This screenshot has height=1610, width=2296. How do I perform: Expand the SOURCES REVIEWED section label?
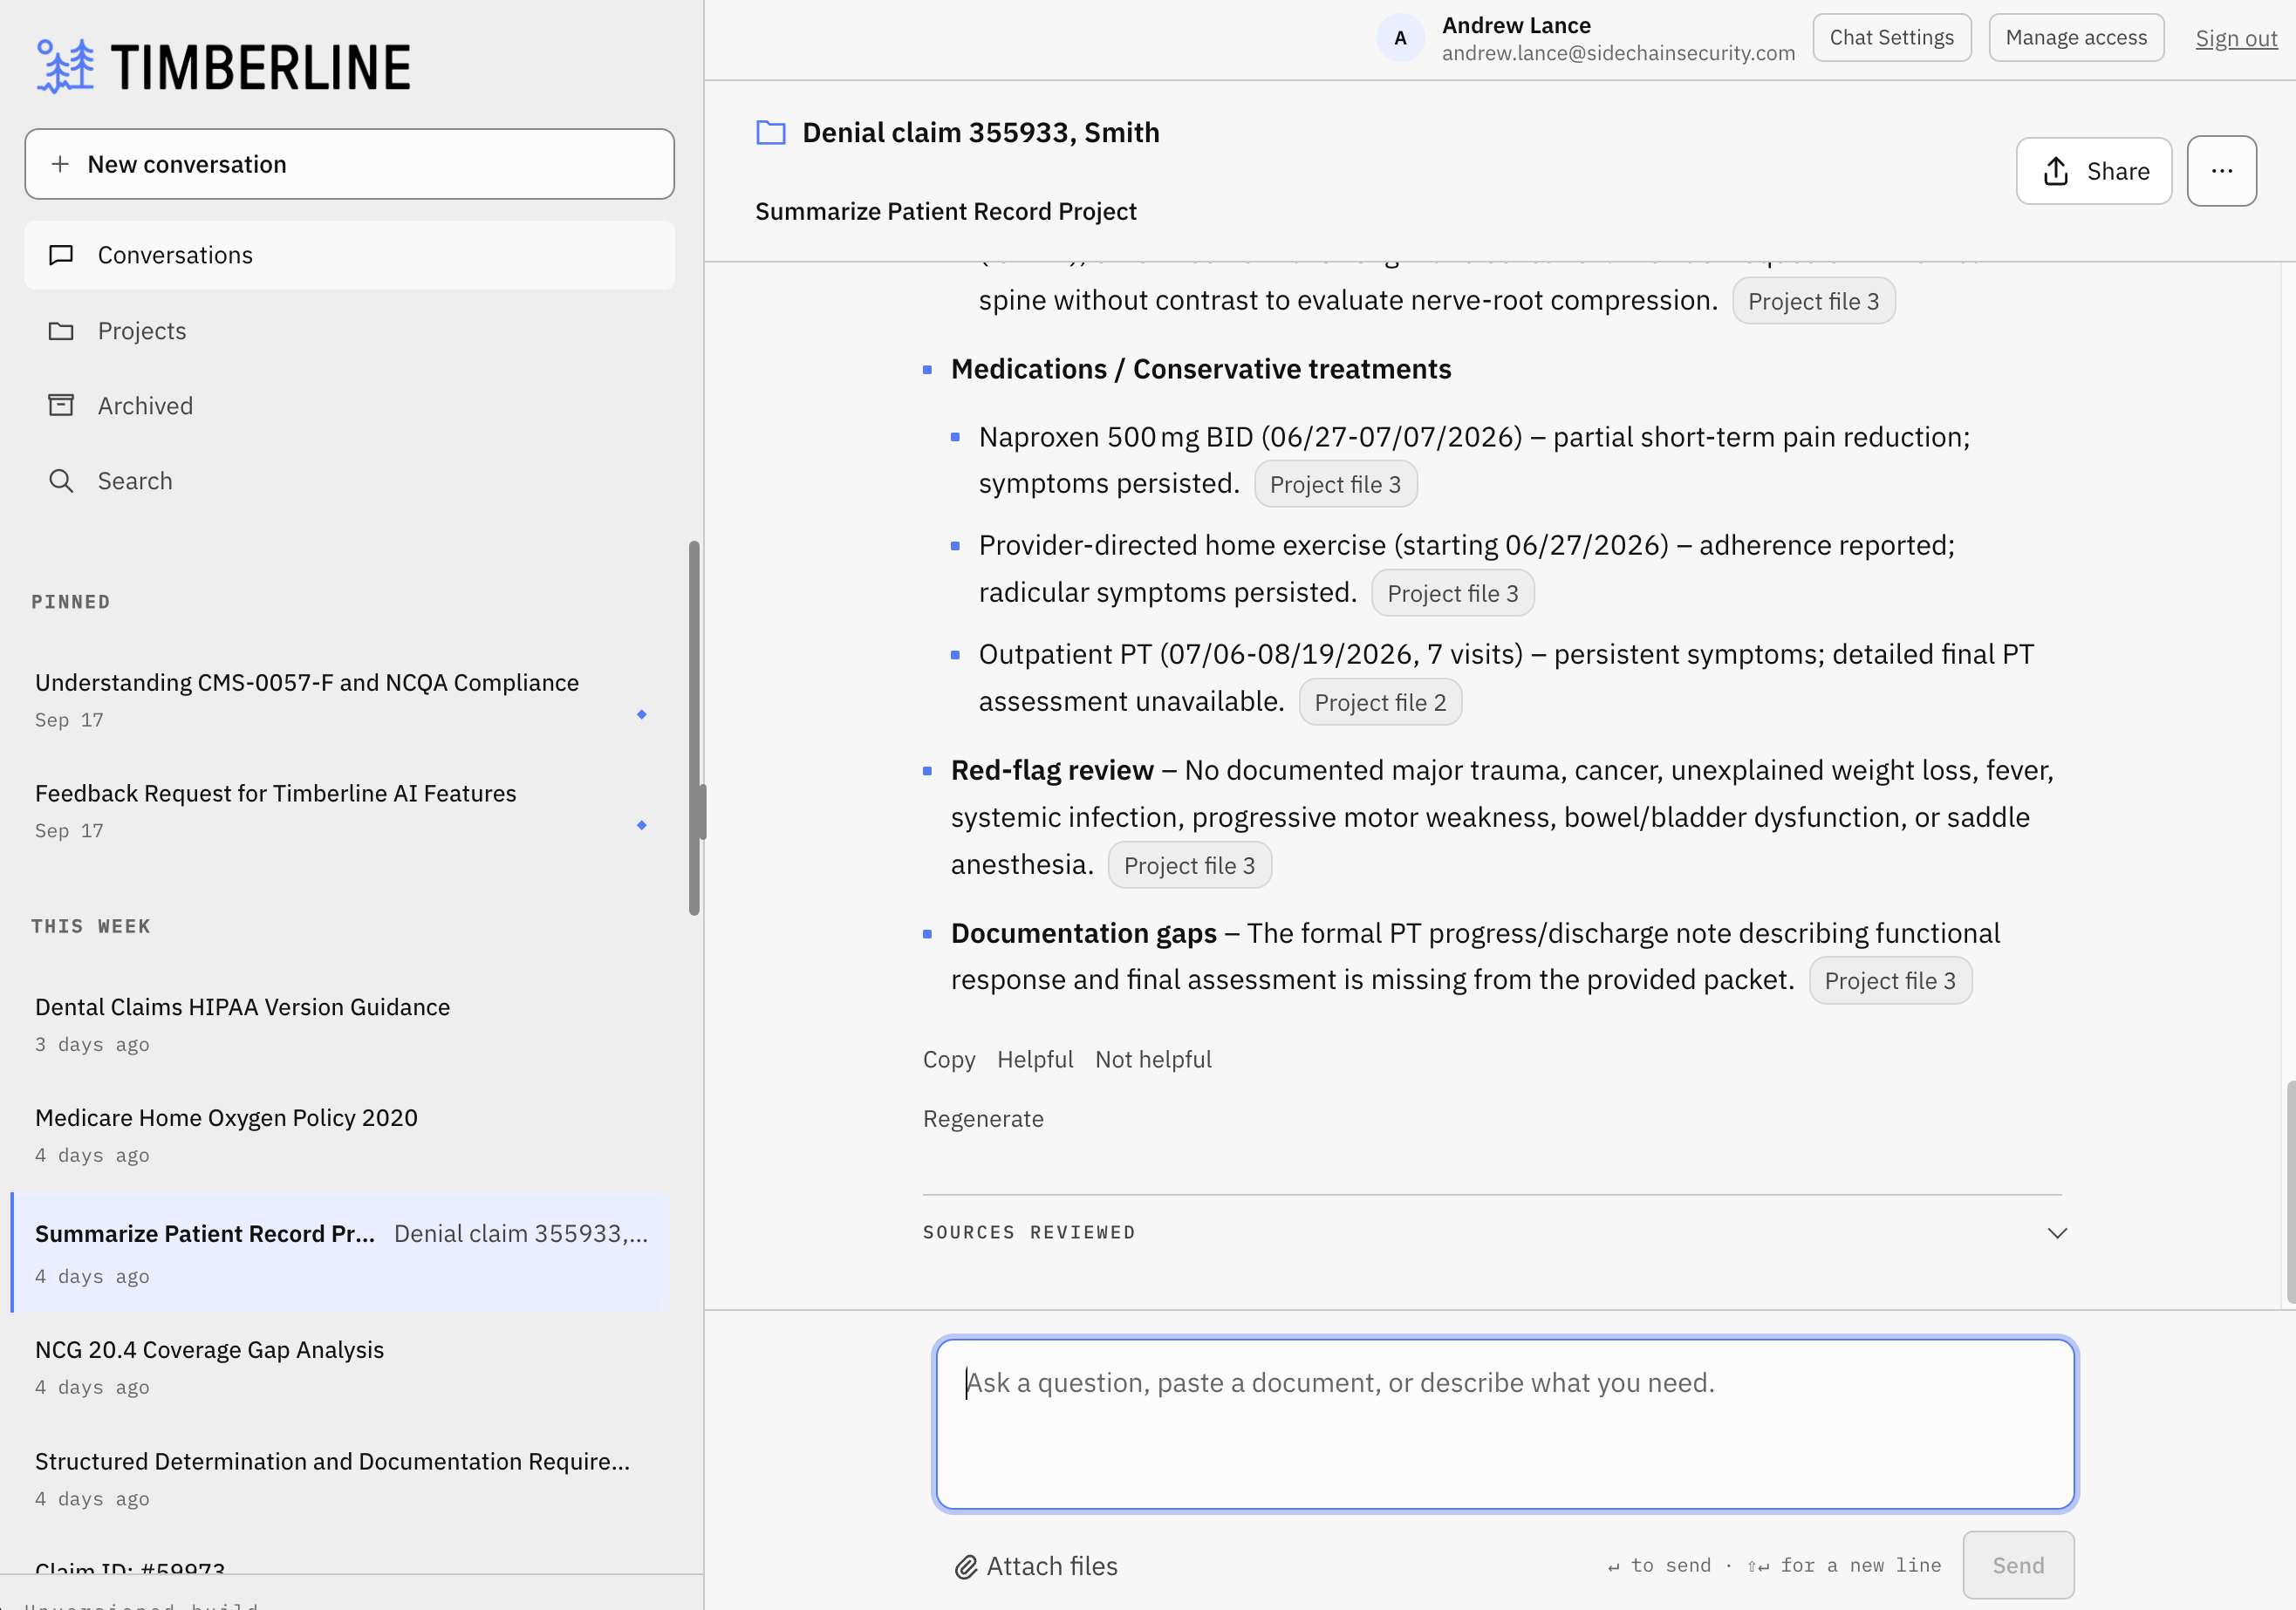1029,1233
